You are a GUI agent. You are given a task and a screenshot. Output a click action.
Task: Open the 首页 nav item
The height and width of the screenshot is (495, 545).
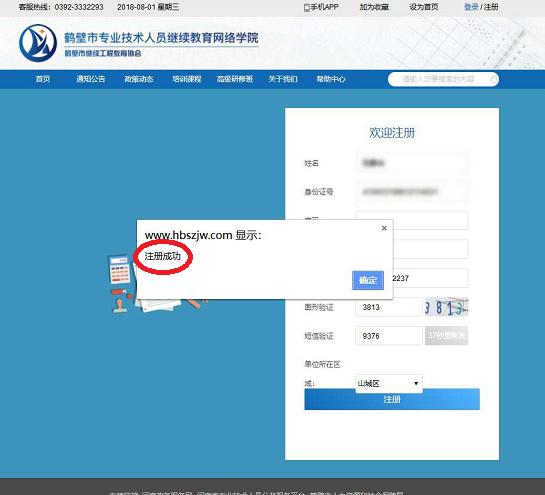point(43,79)
